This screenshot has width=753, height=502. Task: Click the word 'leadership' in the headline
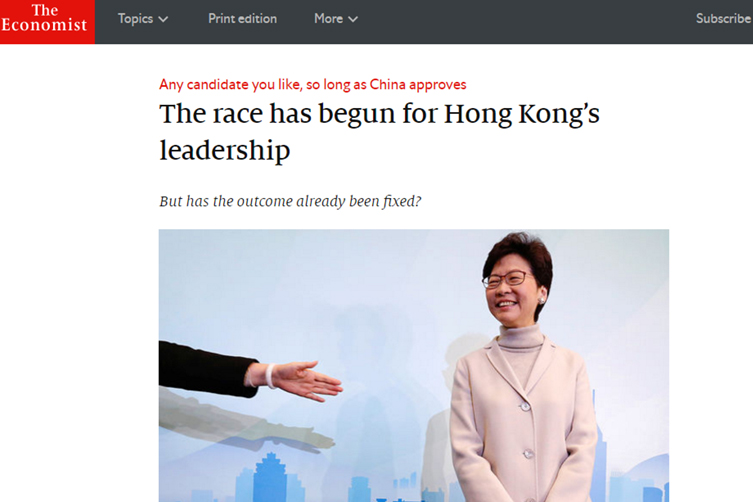(225, 151)
